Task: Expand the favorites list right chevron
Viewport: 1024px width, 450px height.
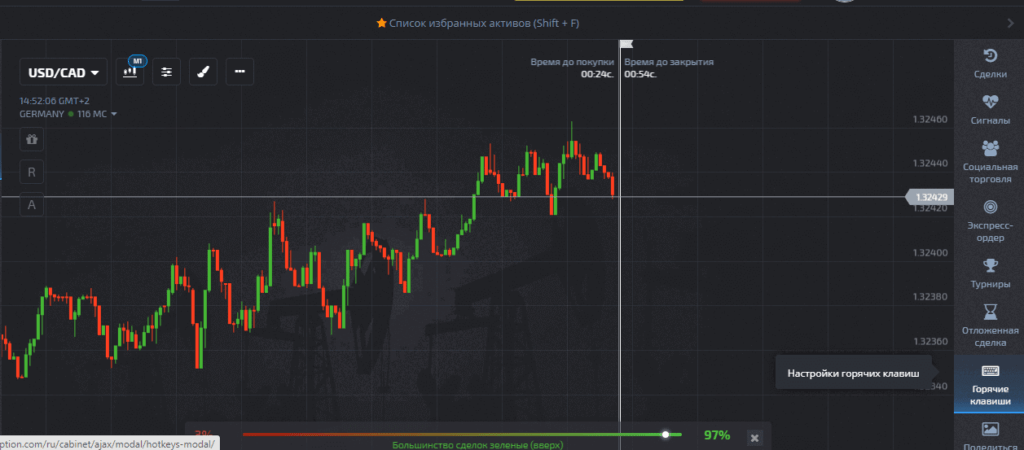Action: (x=1010, y=23)
